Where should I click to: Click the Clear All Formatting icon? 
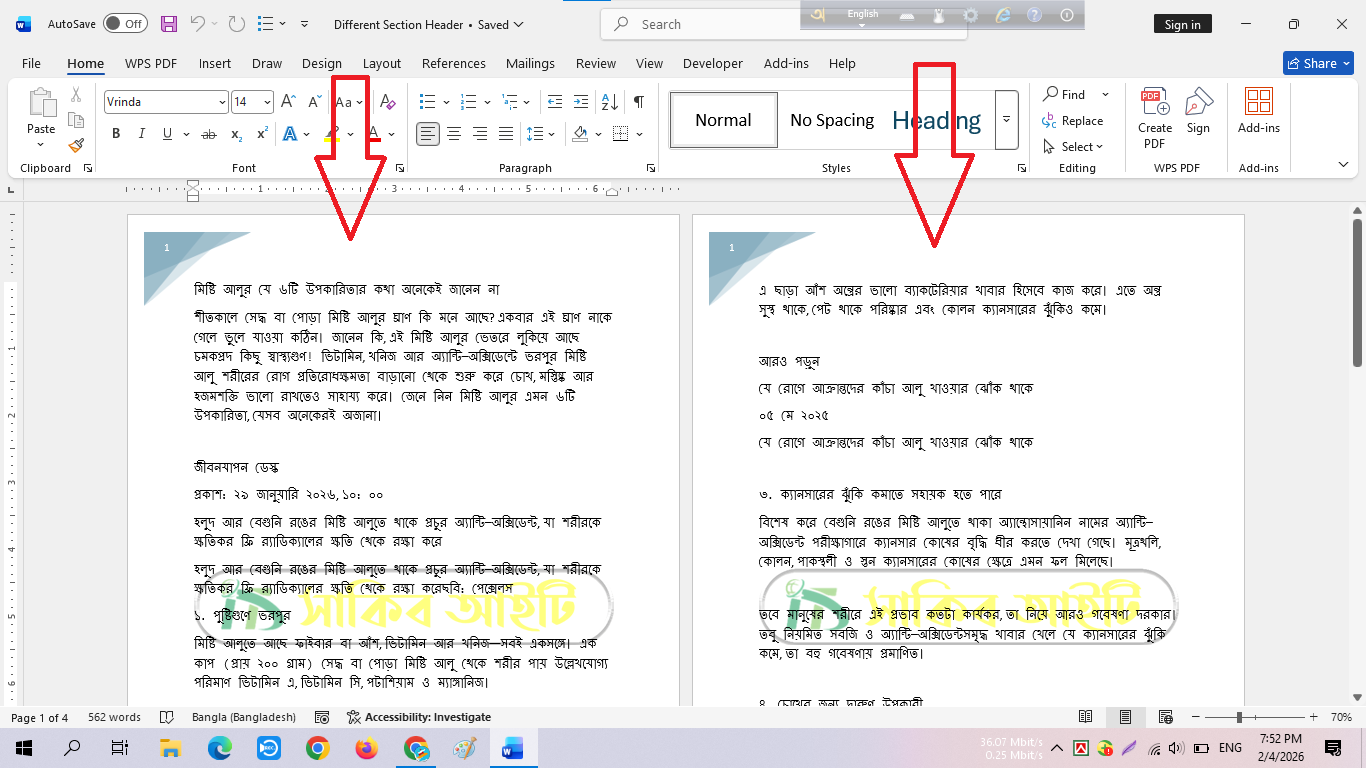(x=388, y=102)
